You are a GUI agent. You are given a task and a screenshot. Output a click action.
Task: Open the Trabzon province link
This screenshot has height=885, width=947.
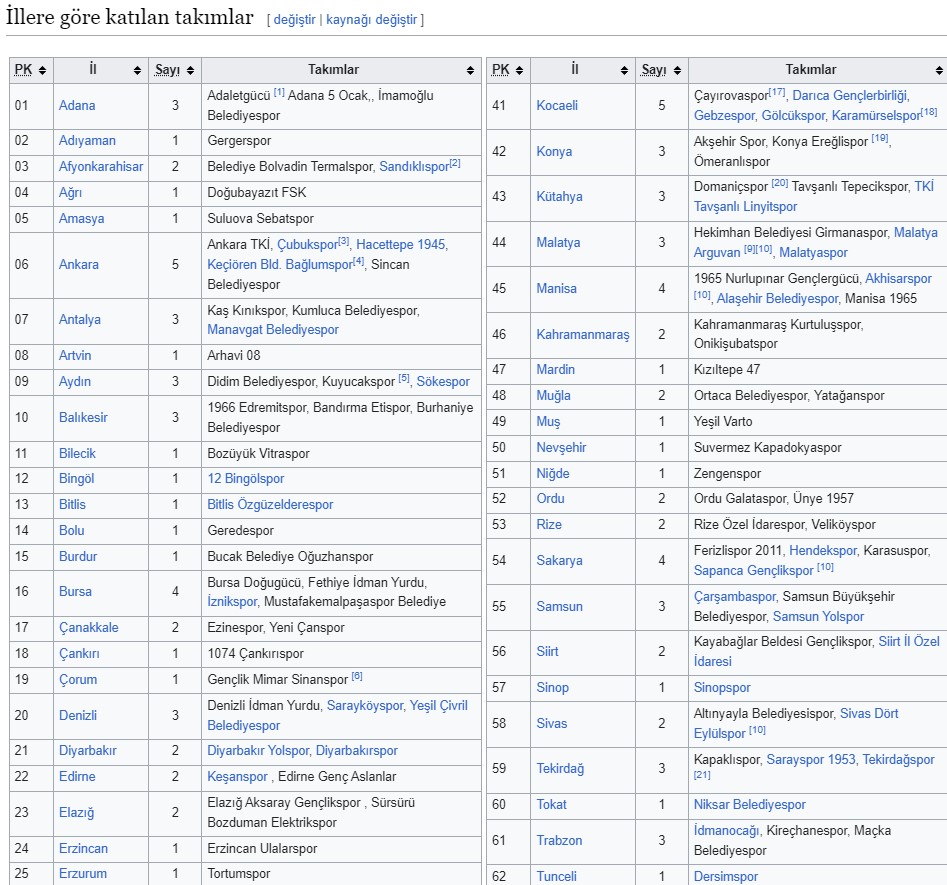point(559,840)
